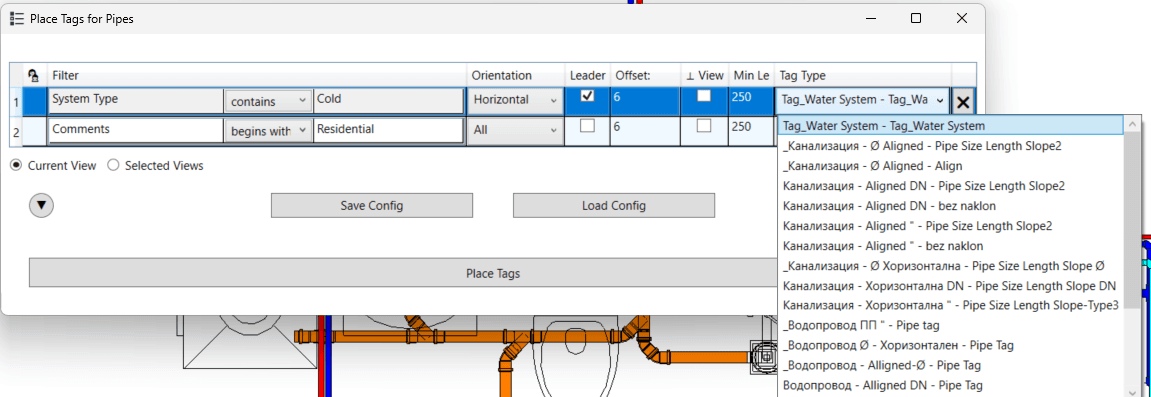1151x397 pixels.
Task: Click the delete X icon in row 1
Action: click(963, 102)
